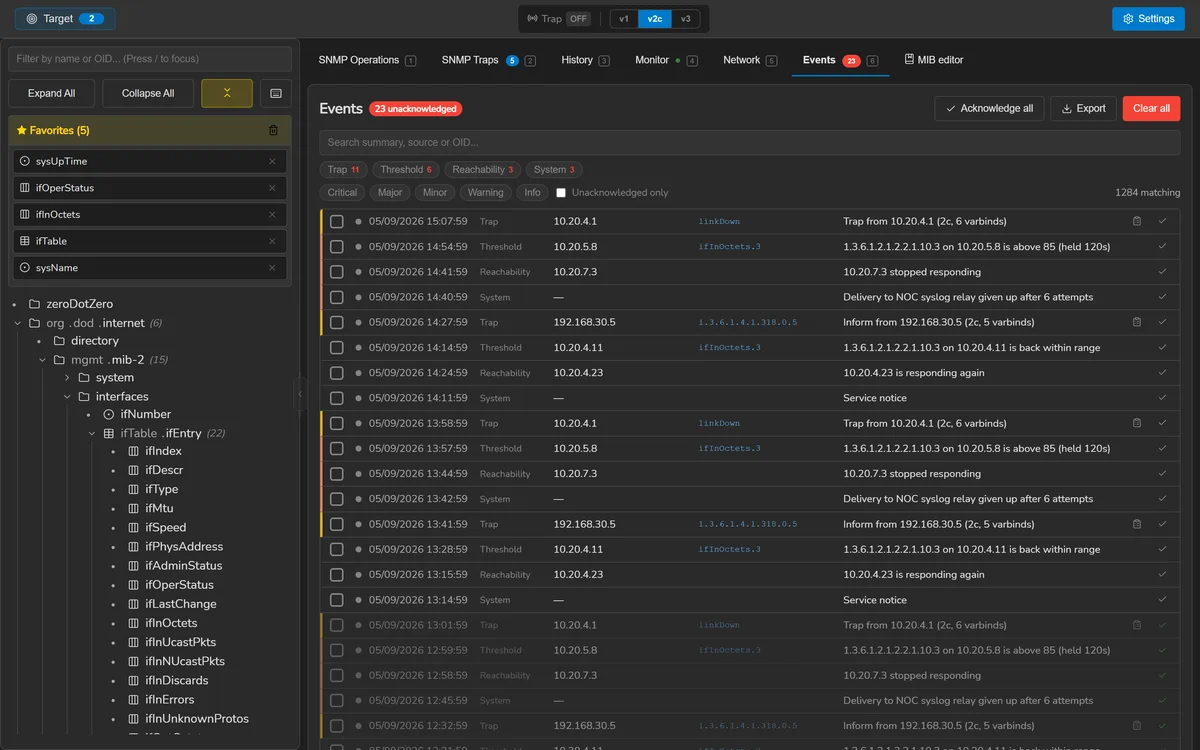
Task: Acknowledge the 13:28:59 back within range event
Action: [1162, 549]
